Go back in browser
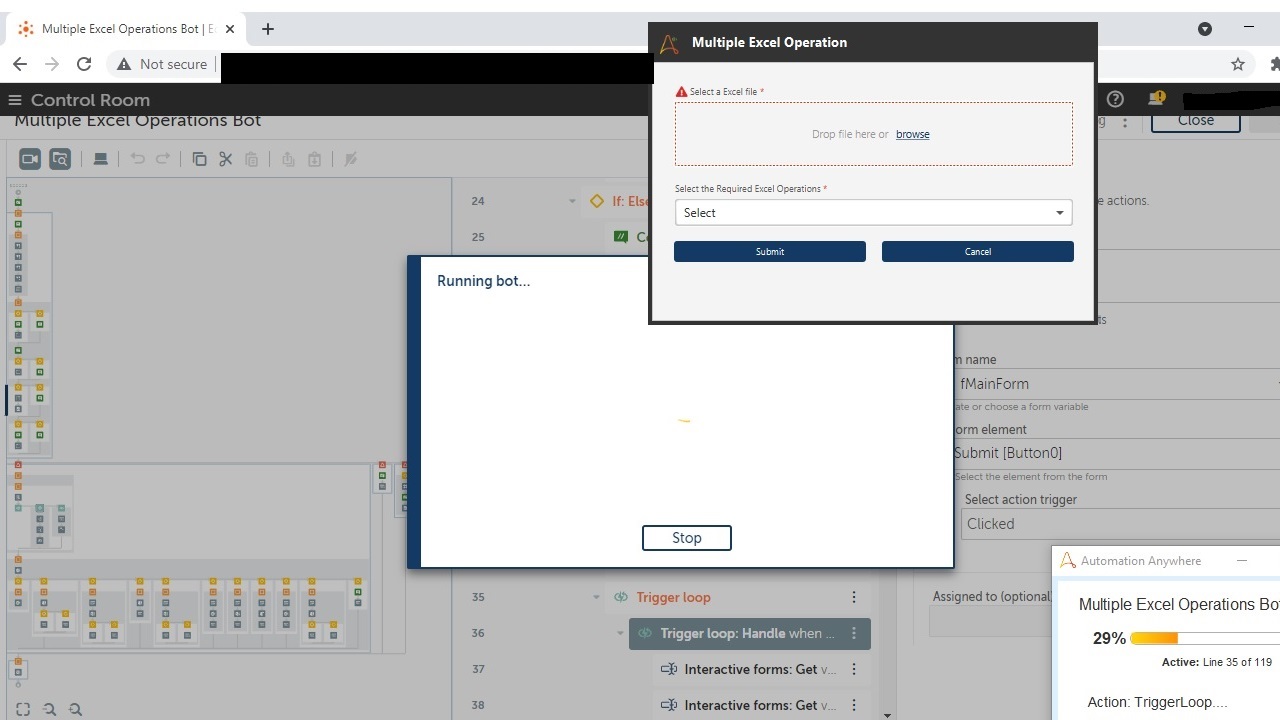The image size is (1280, 720). tap(20, 64)
